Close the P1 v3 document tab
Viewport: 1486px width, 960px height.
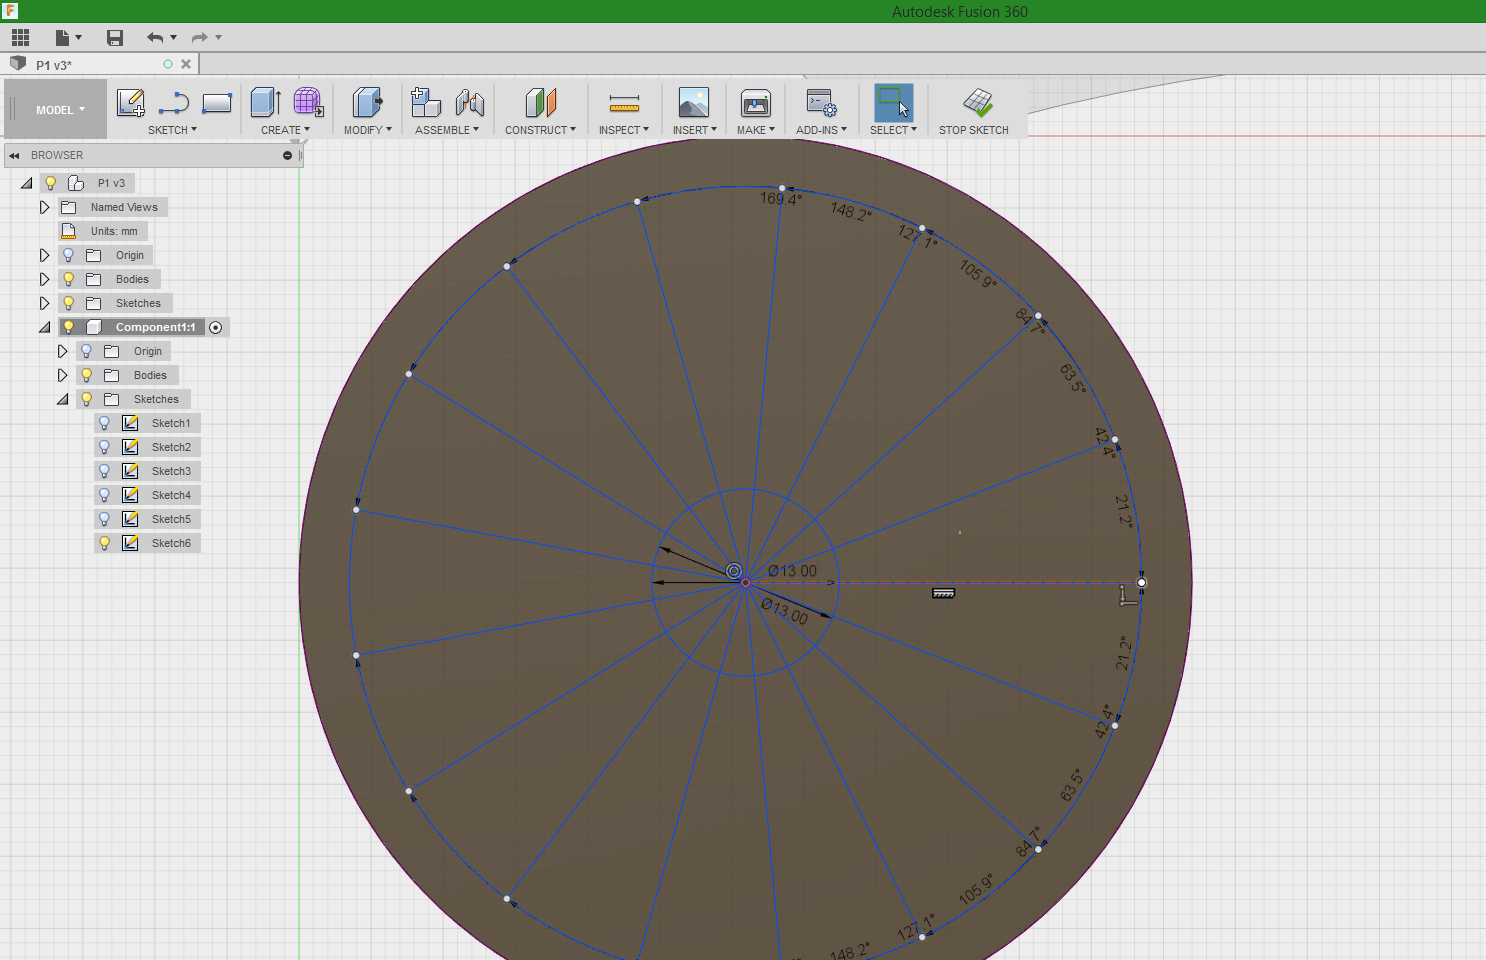point(186,64)
